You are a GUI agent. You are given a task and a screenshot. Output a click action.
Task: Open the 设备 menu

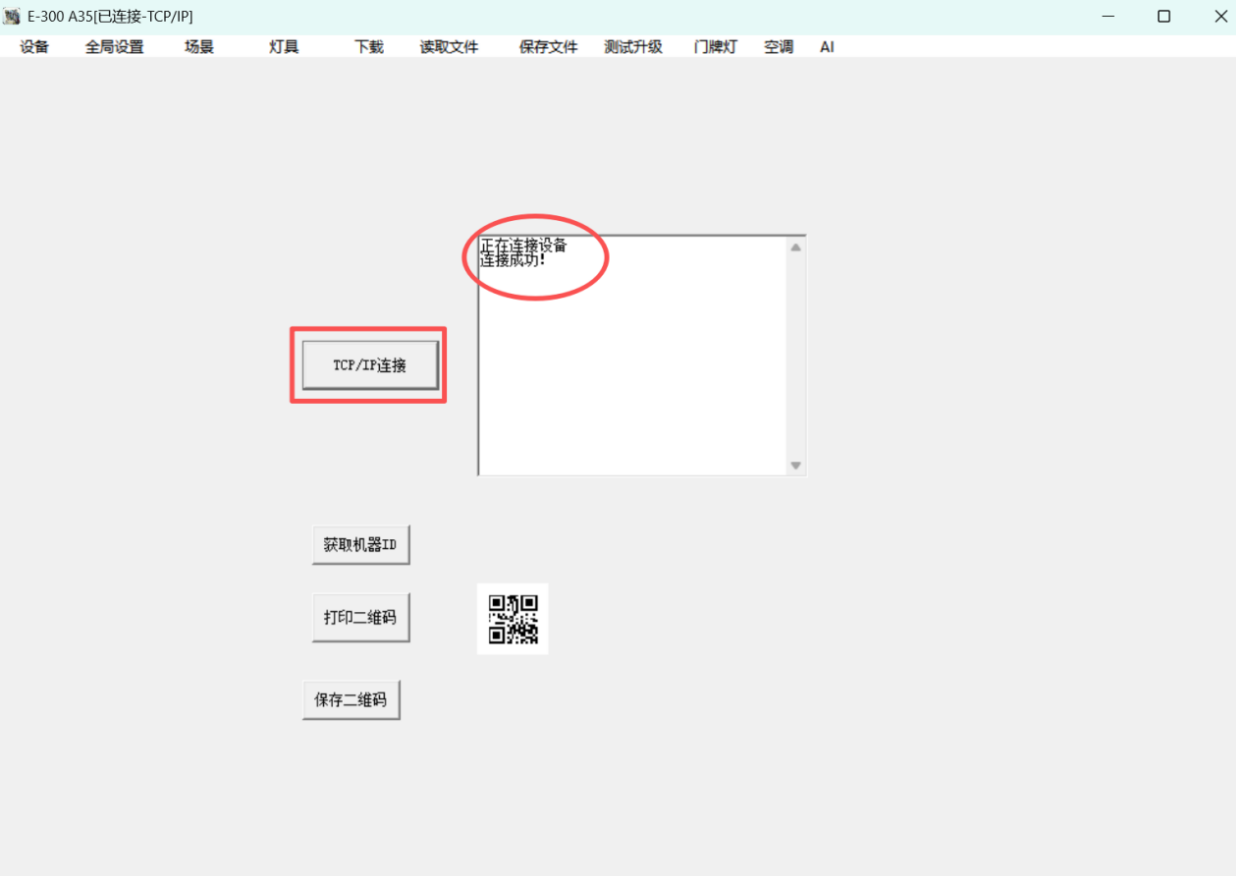[x=34, y=47]
